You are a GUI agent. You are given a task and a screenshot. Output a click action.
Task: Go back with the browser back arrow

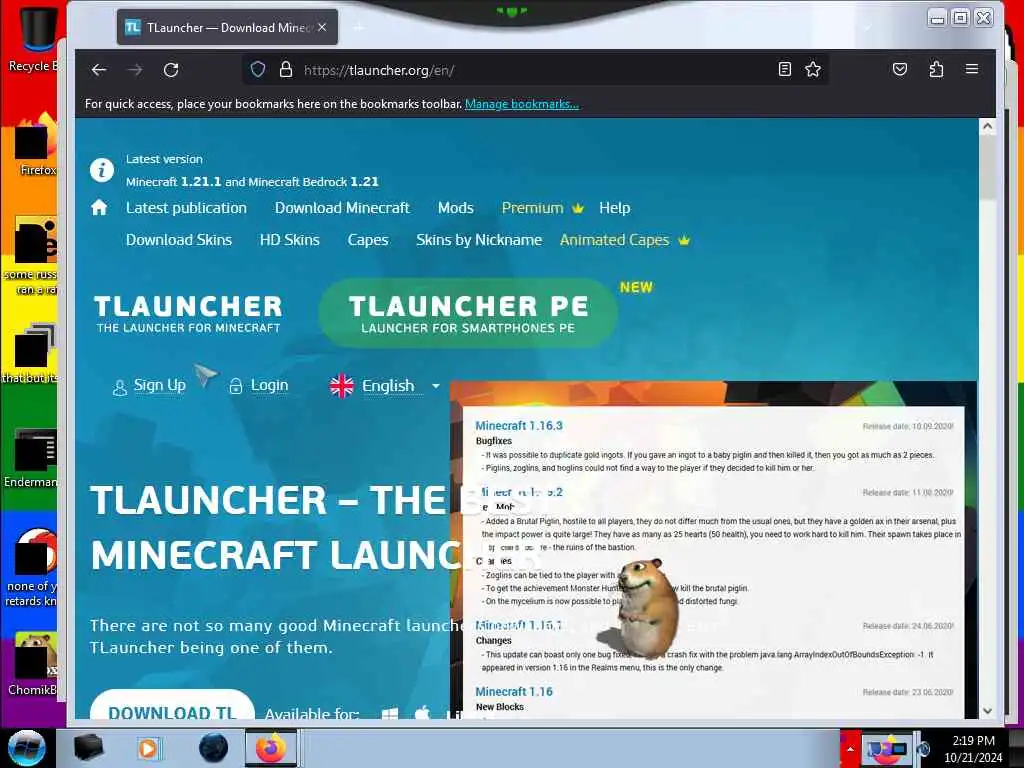99,70
